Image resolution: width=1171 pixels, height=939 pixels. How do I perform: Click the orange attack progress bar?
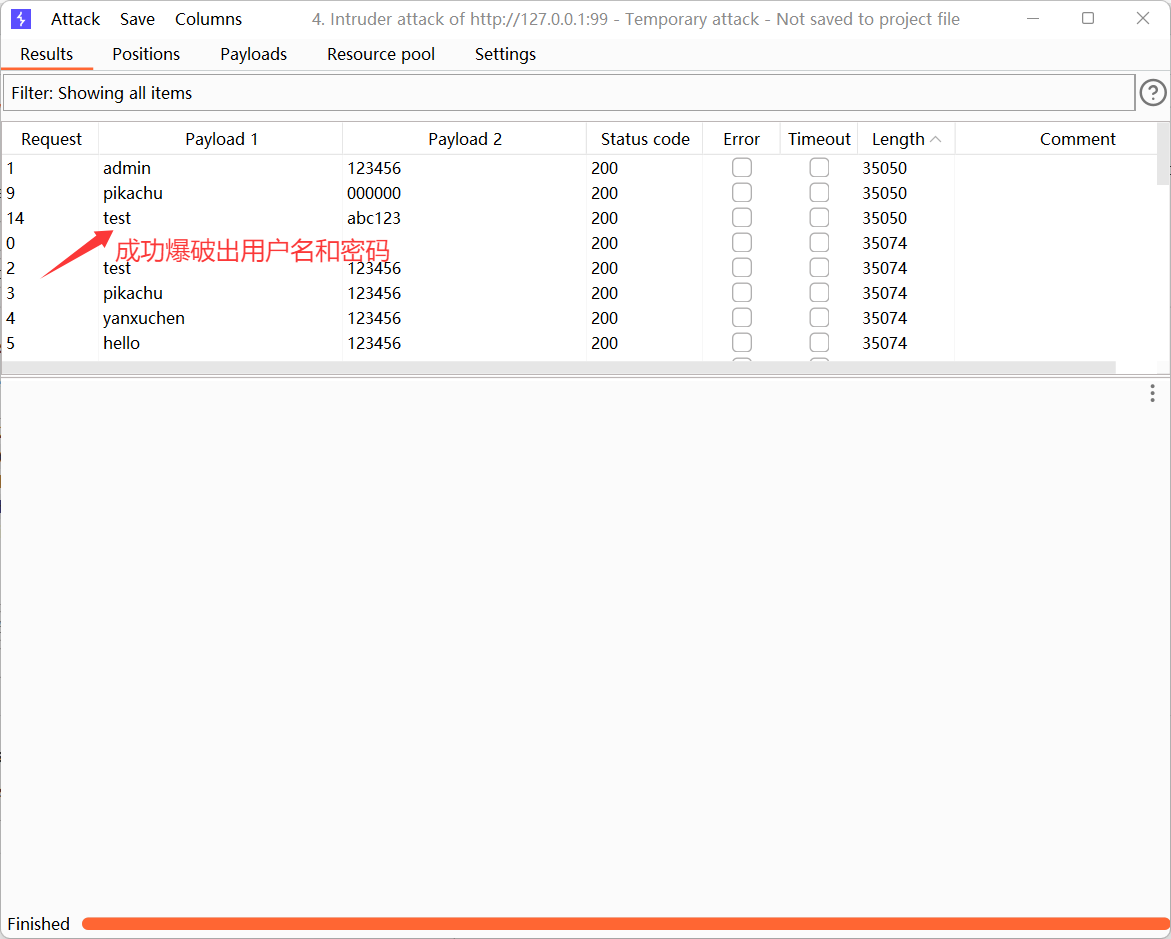click(626, 923)
